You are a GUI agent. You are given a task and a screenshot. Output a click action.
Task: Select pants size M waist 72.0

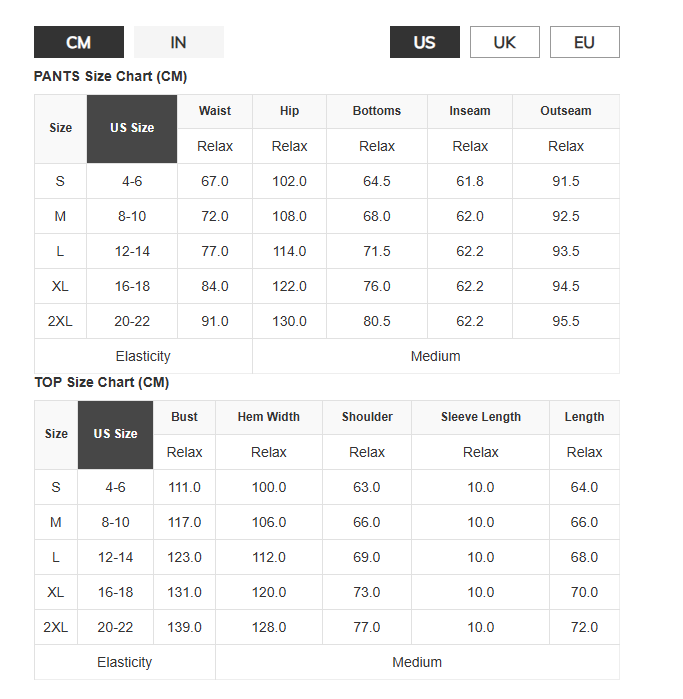coord(215,216)
